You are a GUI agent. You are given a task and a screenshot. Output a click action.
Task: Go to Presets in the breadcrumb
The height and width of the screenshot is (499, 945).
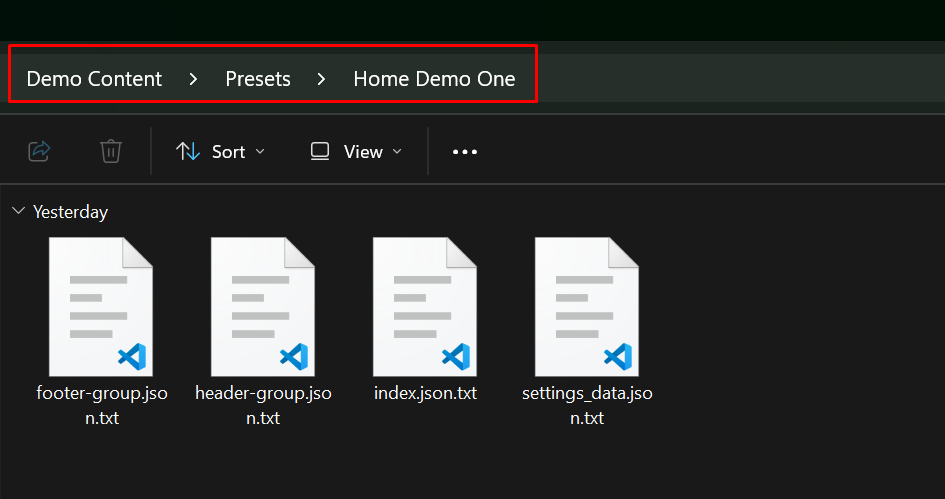(x=258, y=79)
